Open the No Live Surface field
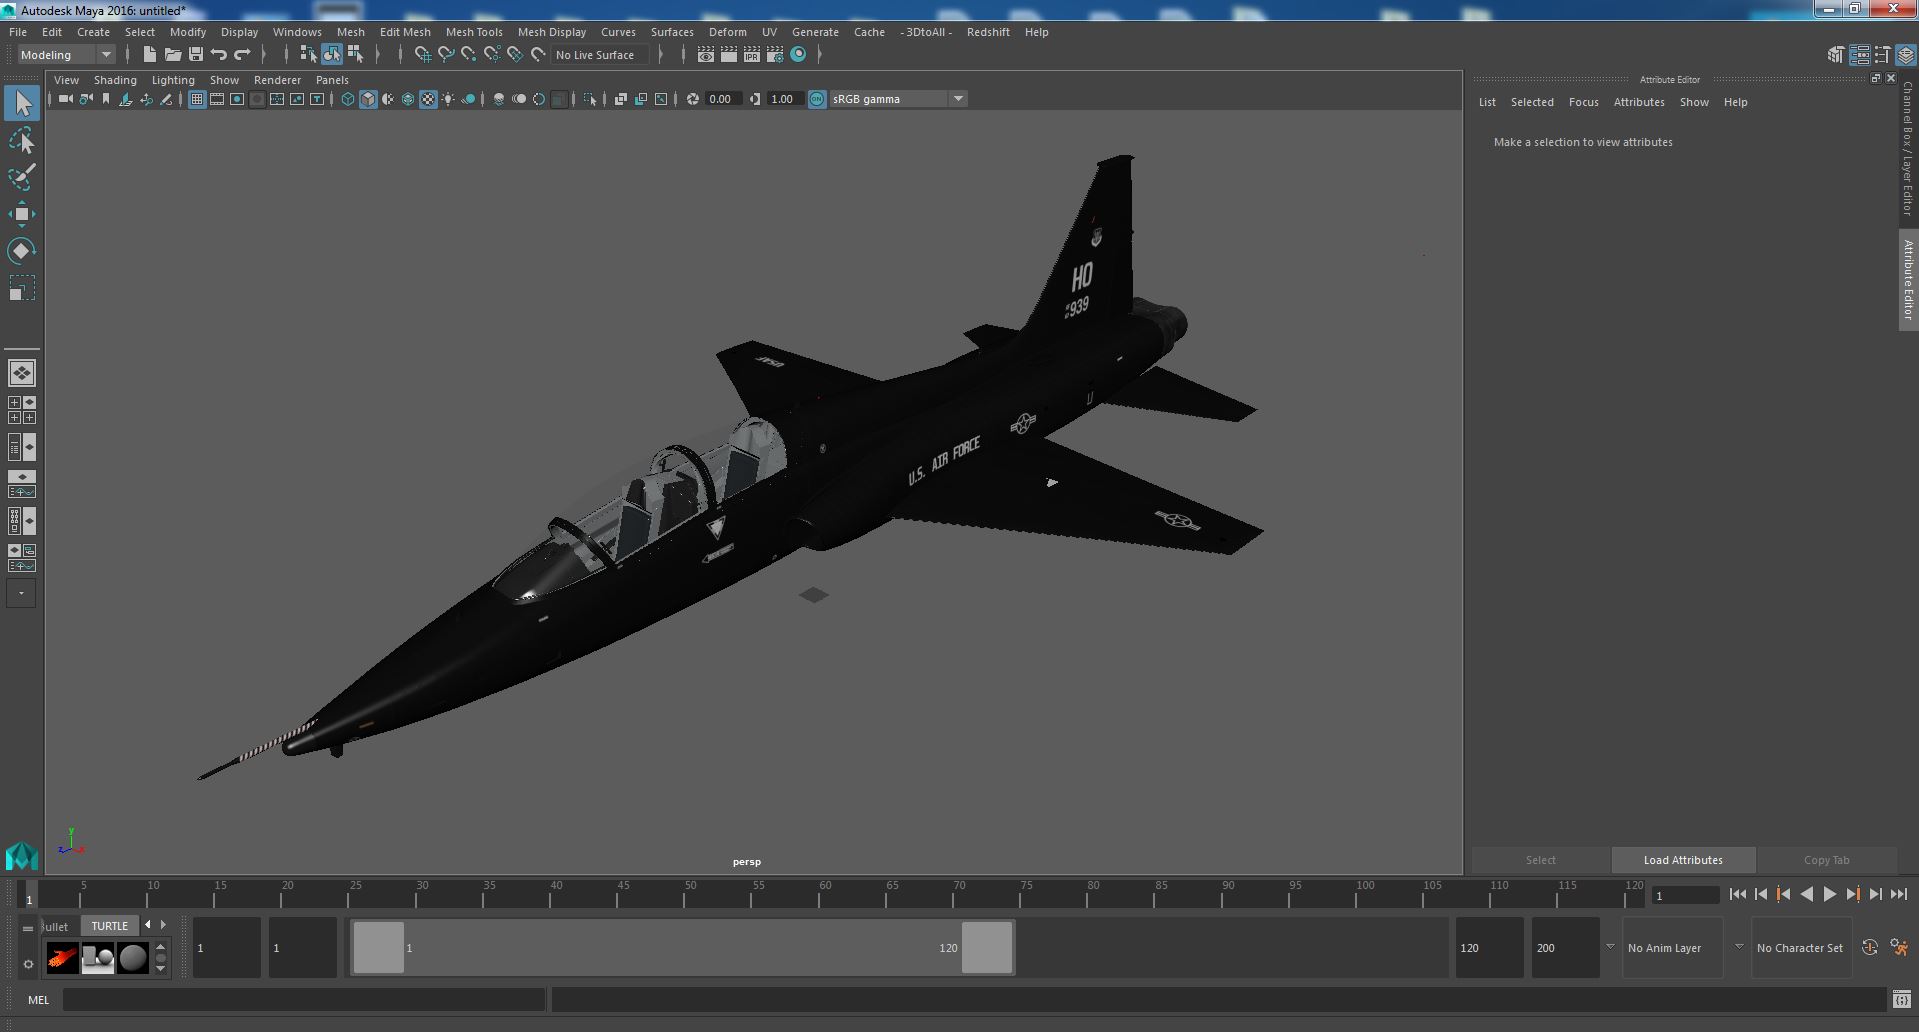This screenshot has height=1032, width=1919. 600,55
